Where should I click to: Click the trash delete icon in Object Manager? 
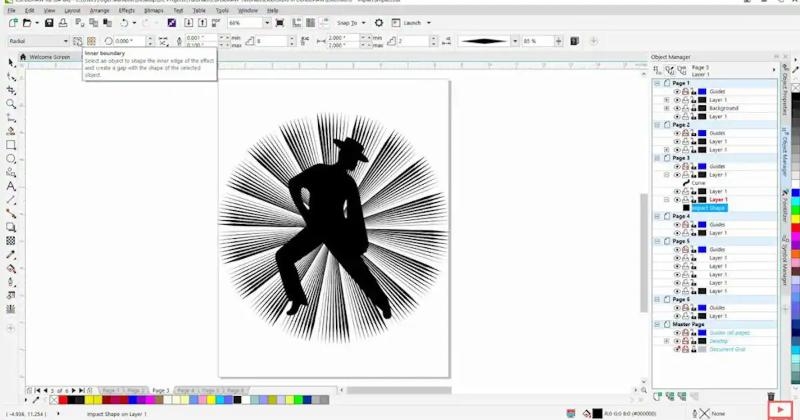771,397
